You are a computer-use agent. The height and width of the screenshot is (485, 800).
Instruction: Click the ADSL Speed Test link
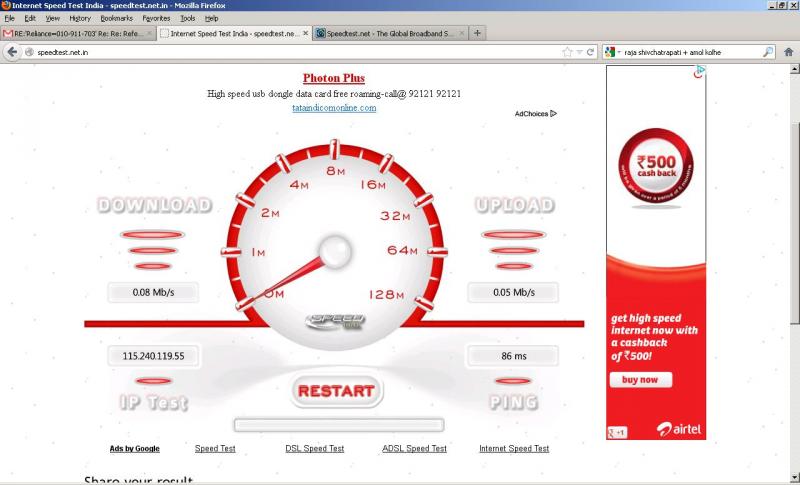click(414, 449)
